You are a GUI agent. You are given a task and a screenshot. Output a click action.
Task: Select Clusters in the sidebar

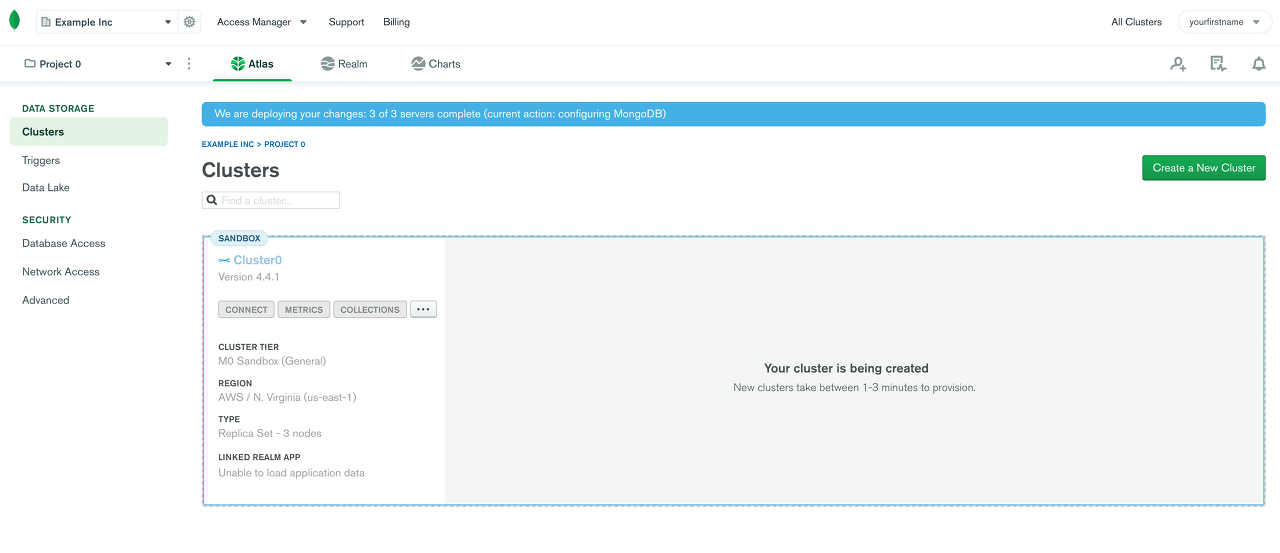(x=88, y=132)
